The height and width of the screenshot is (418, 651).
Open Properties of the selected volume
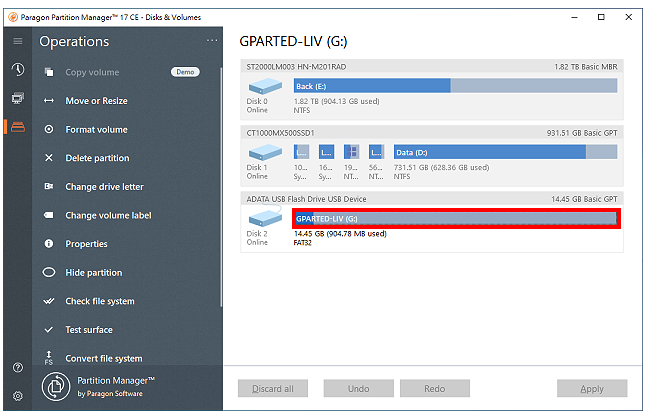point(86,244)
